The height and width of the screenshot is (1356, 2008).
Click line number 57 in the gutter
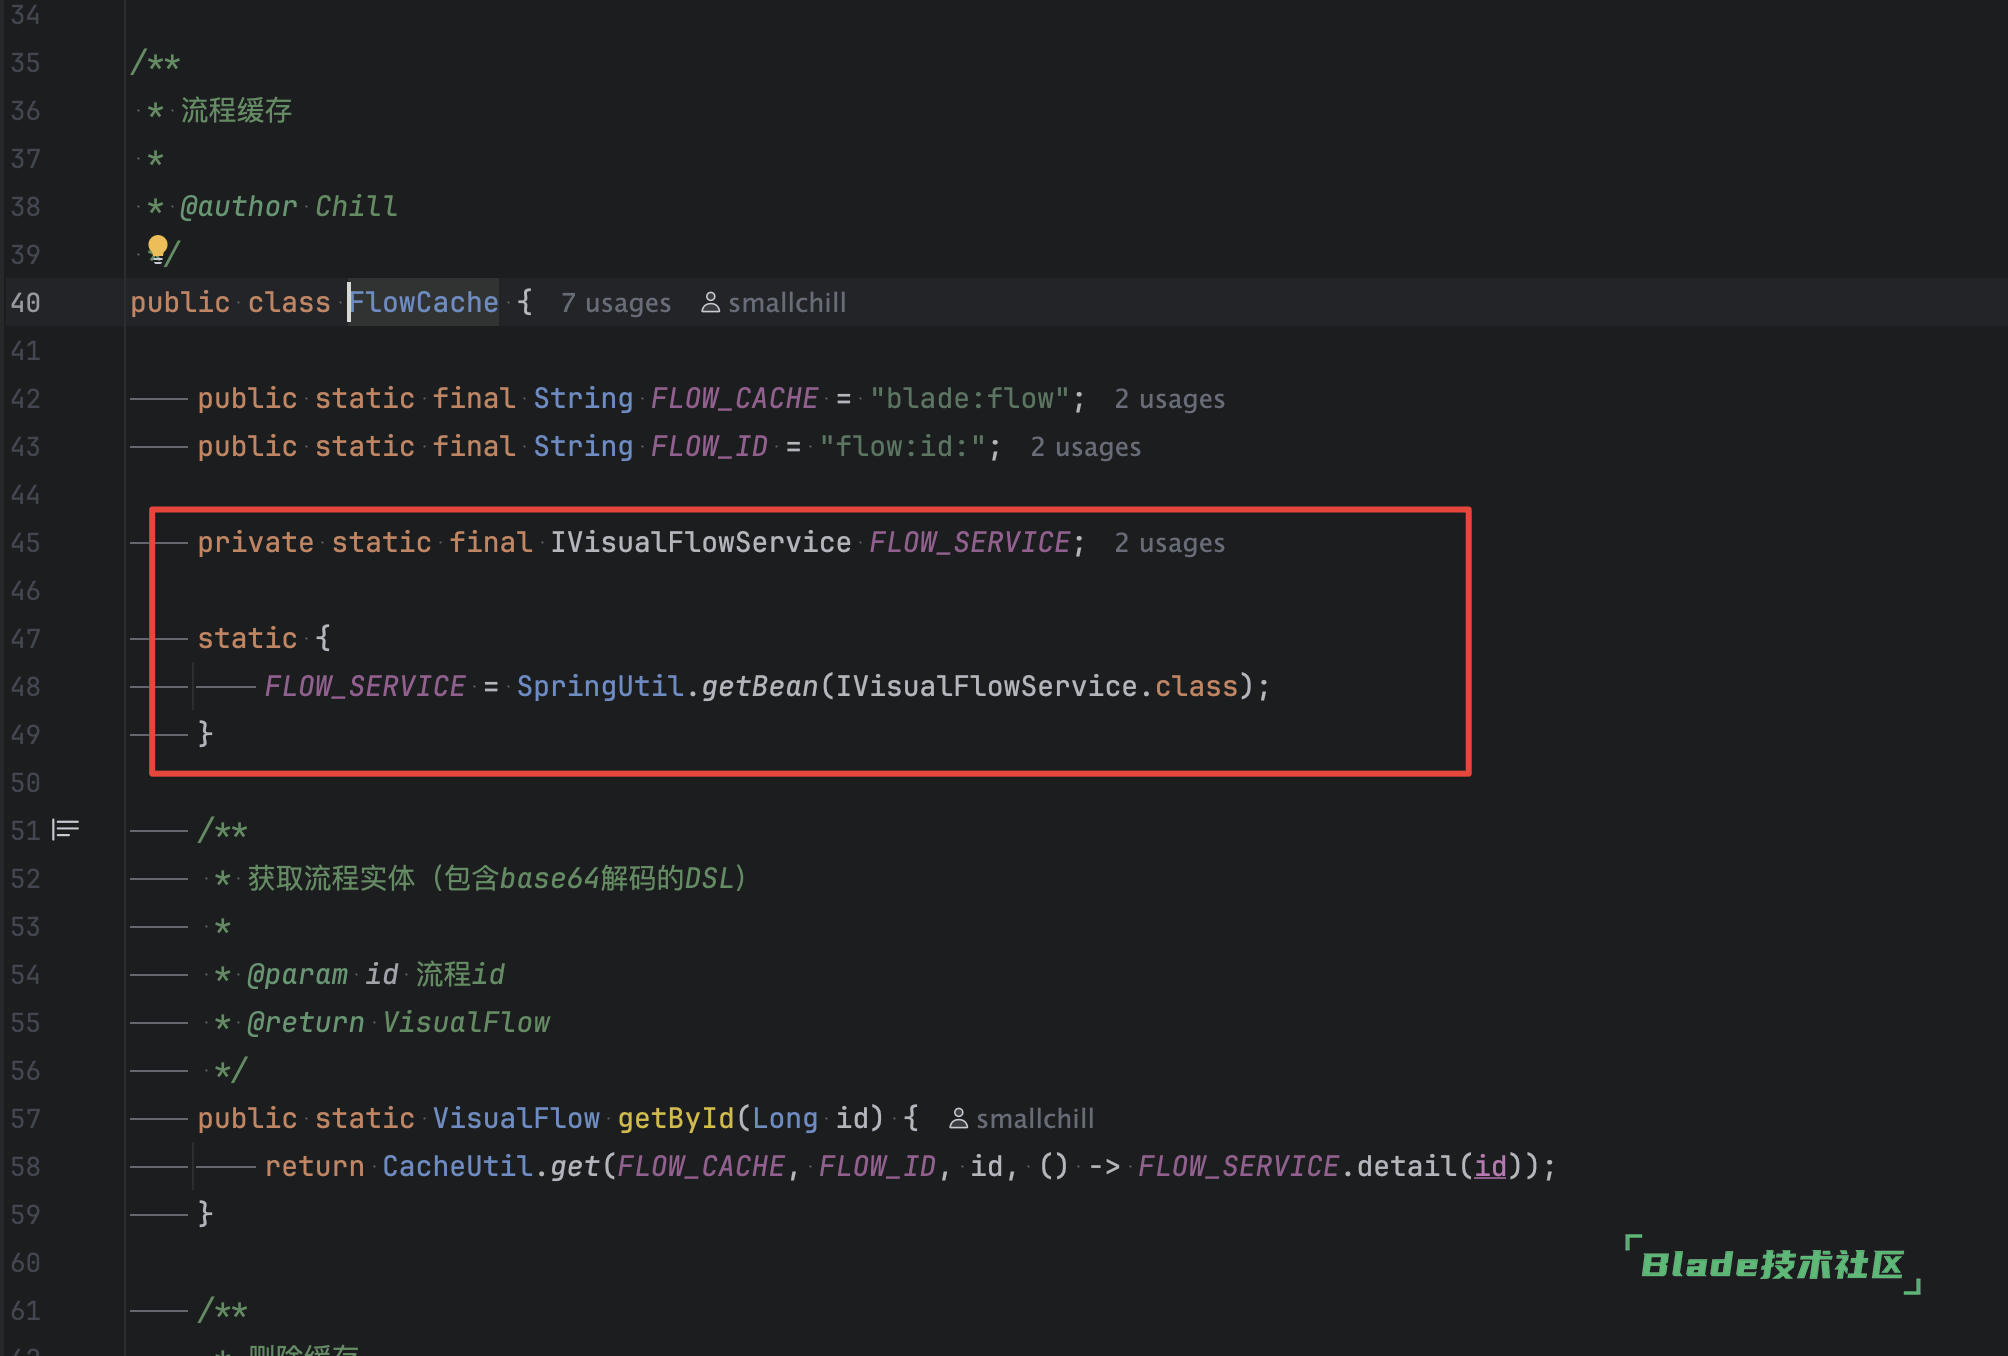pyautogui.click(x=26, y=1119)
